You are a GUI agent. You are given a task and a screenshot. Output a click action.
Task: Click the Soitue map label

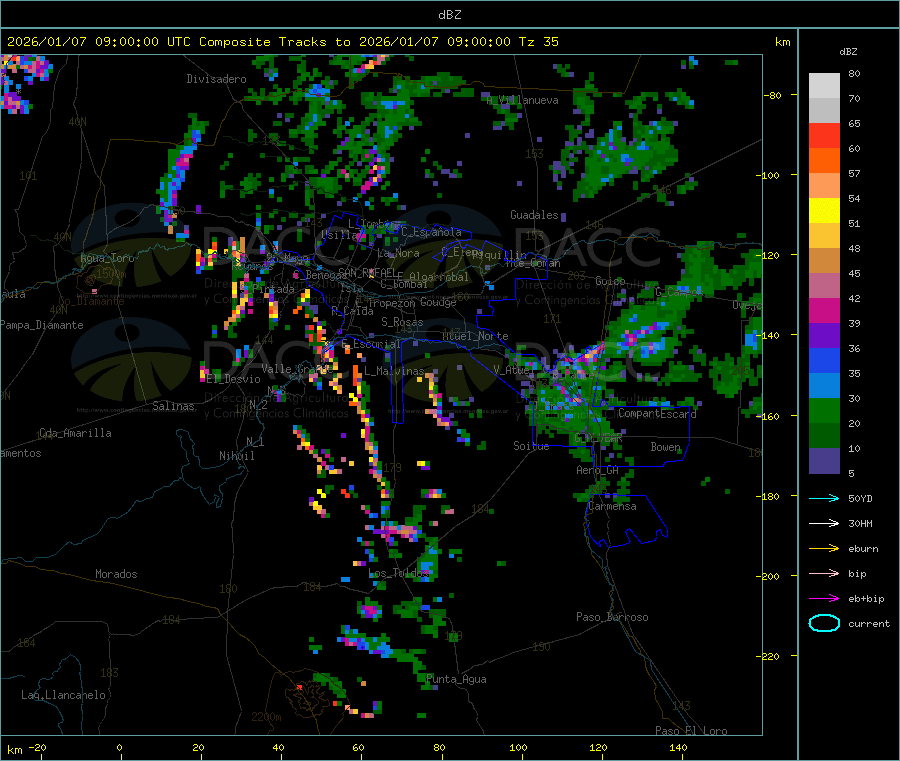click(x=531, y=446)
